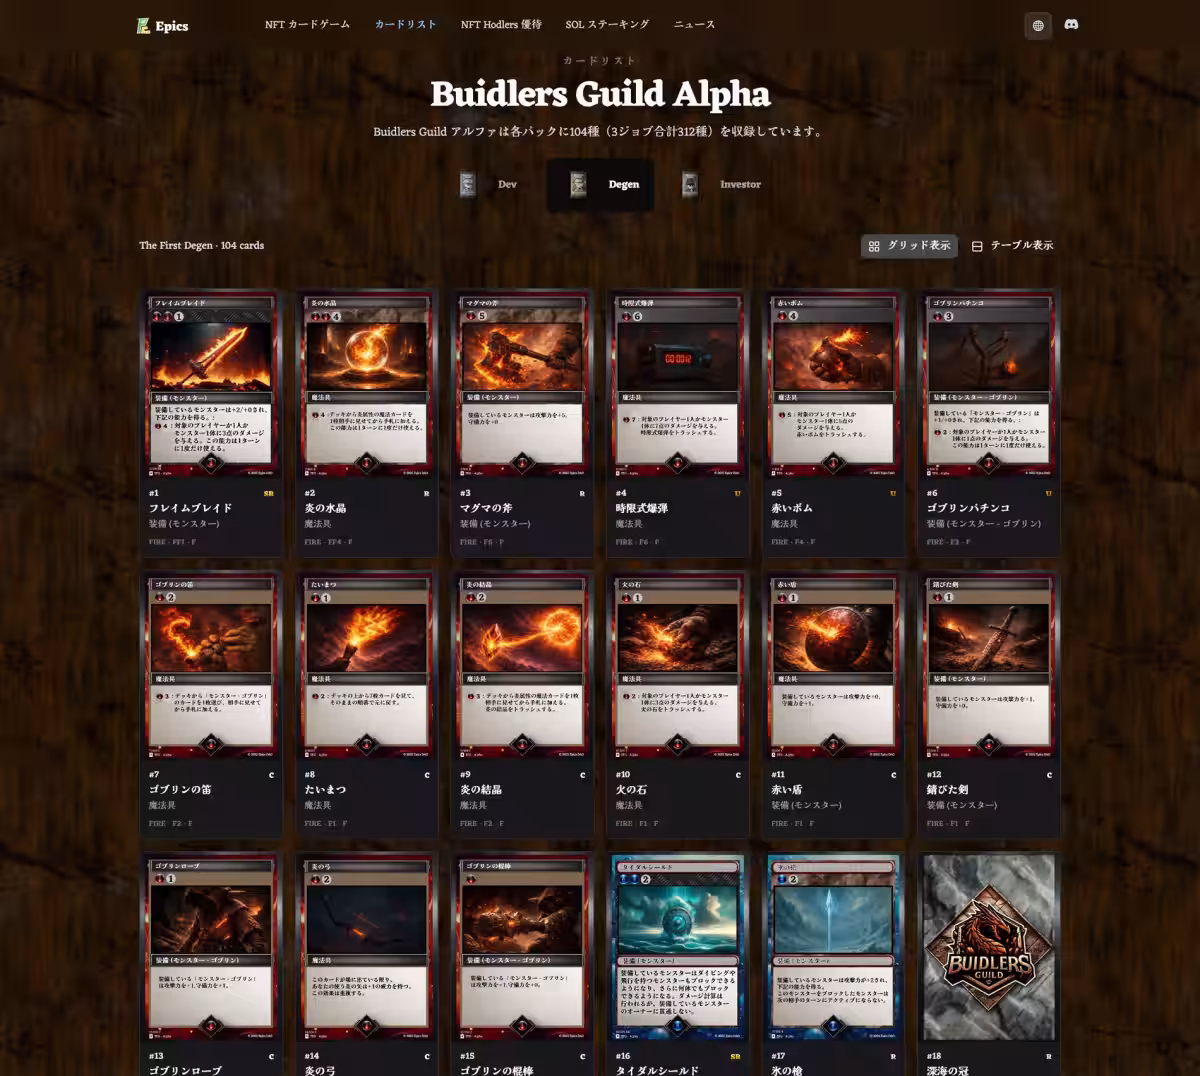Open the Buidlers Guild card back
Image resolution: width=1200 pixels, height=1076 pixels.
[x=989, y=947]
